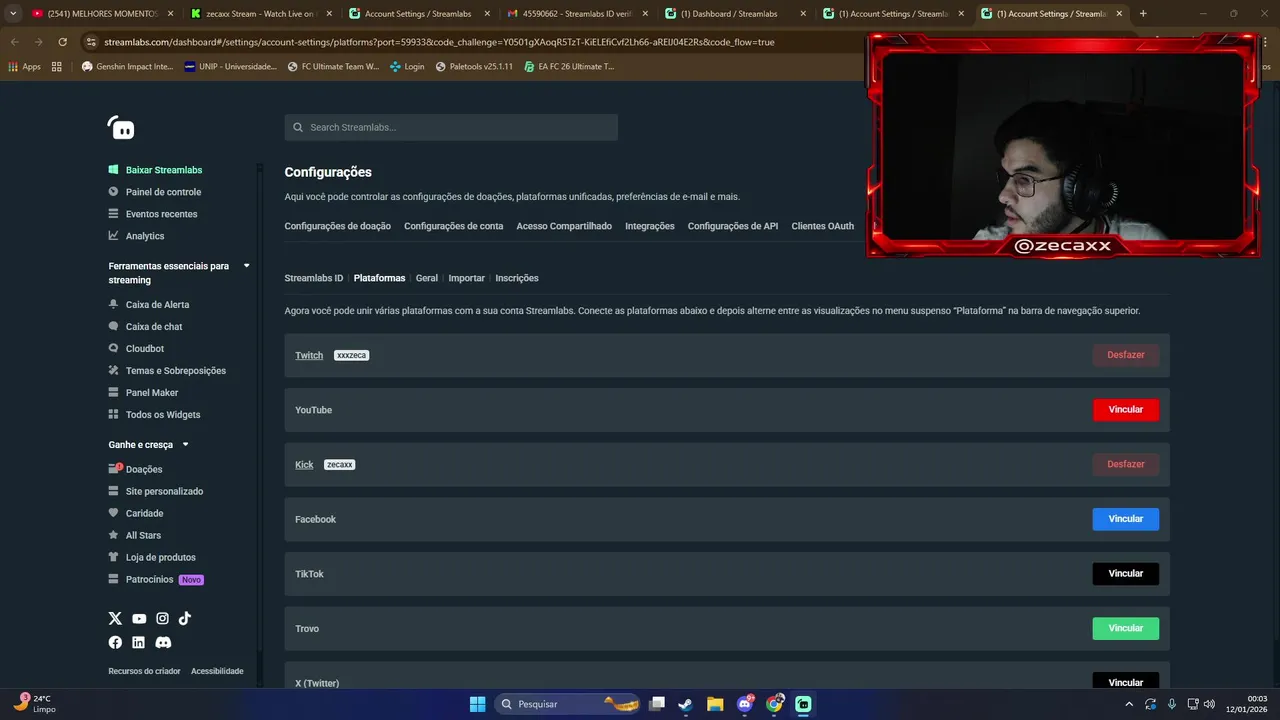The image size is (1280, 720).
Task: Click Vincular for Facebook
Action: pos(1125,519)
